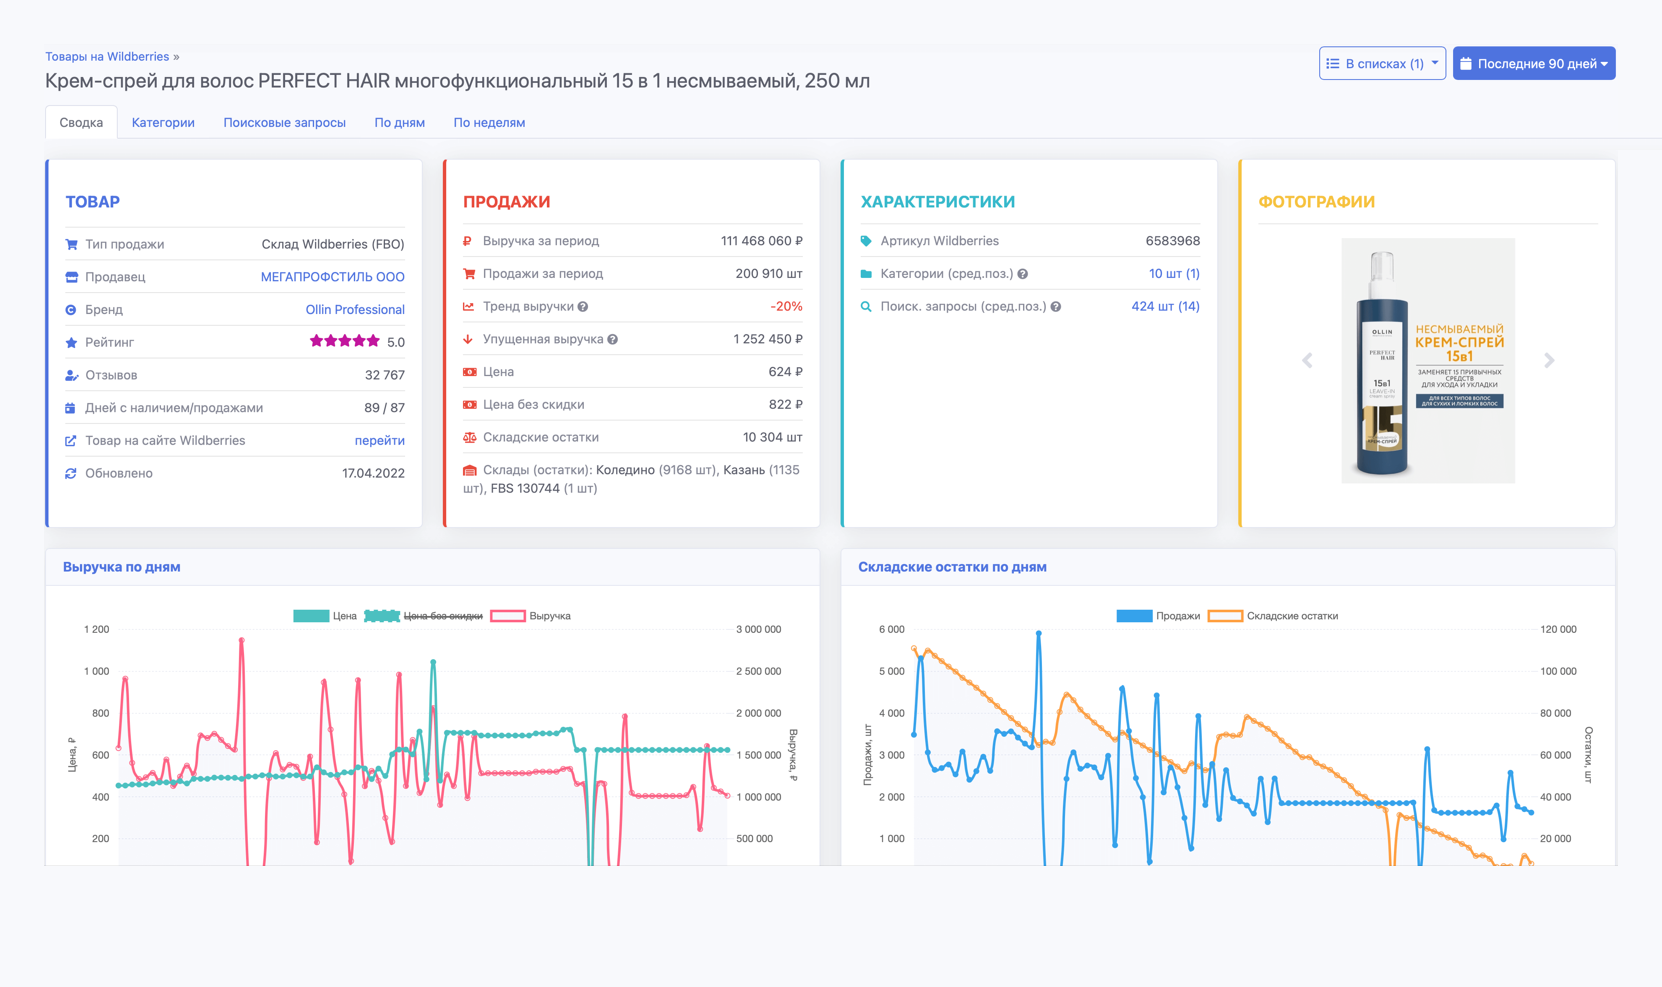Screen dimensions: 1662x987
Task: Click the 10 304 шт stock value
Action: click(772, 438)
